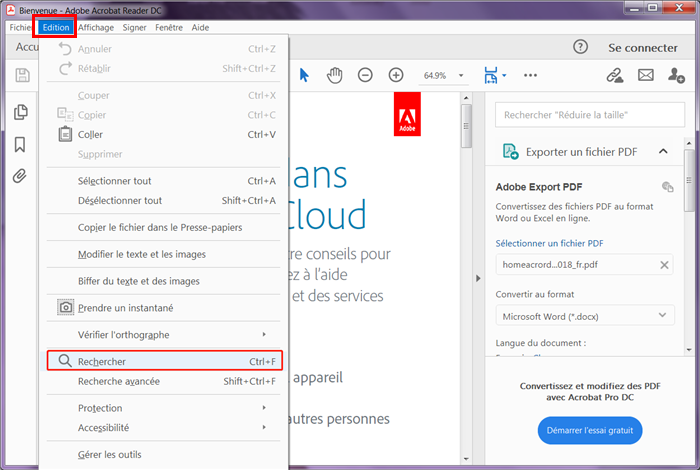This screenshot has width=700, height=470.
Task: Click the zoom value 64.9% field
Action: [435, 75]
